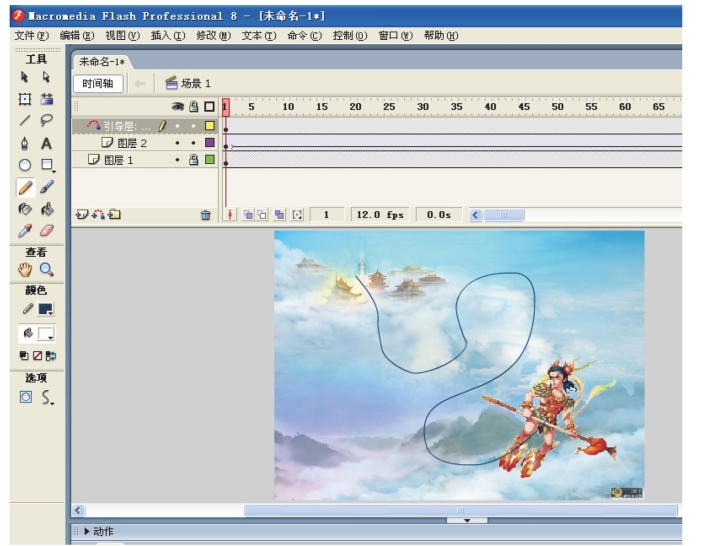This screenshot has width=721, height=546.
Task: Toggle all layers as outlines header
Action: [209, 107]
